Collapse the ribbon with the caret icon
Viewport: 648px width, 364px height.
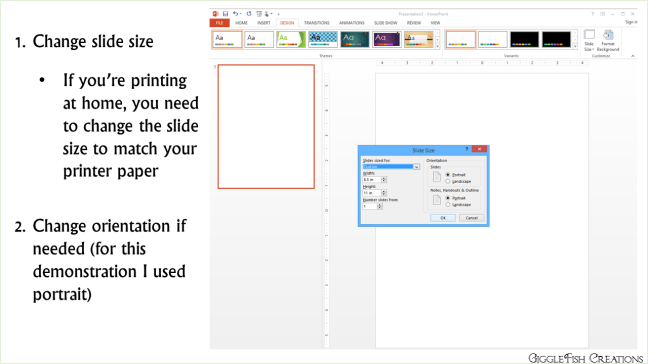point(633,56)
